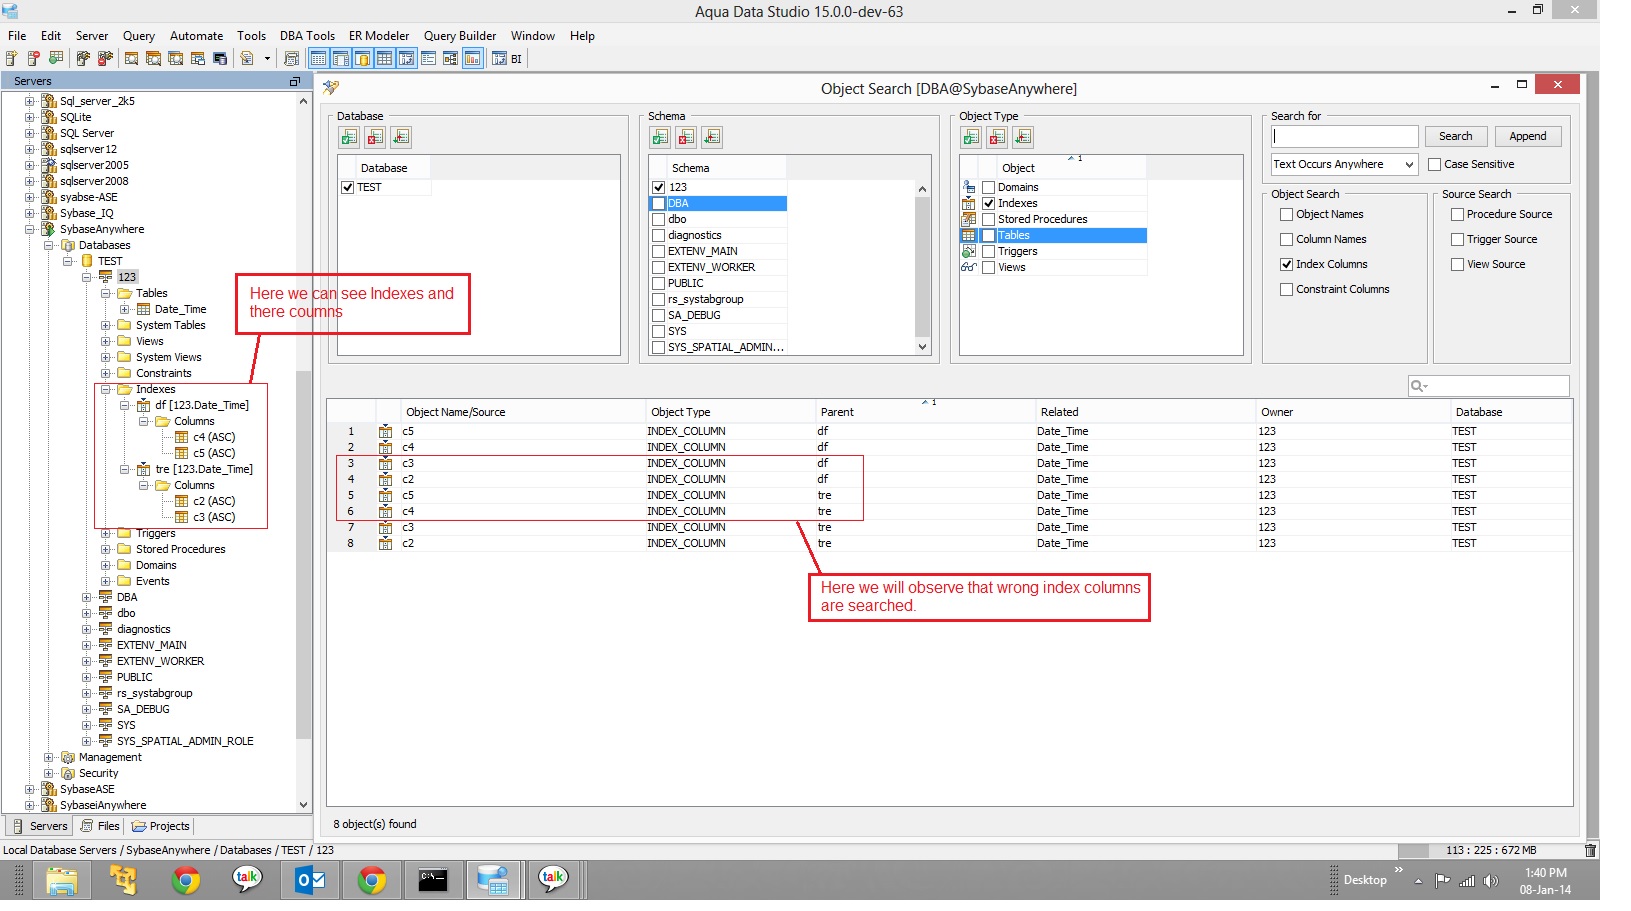Uncheck the TEST database checkbox
Image resolution: width=1631 pixels, height=911 pixels.
pos(347,187)
